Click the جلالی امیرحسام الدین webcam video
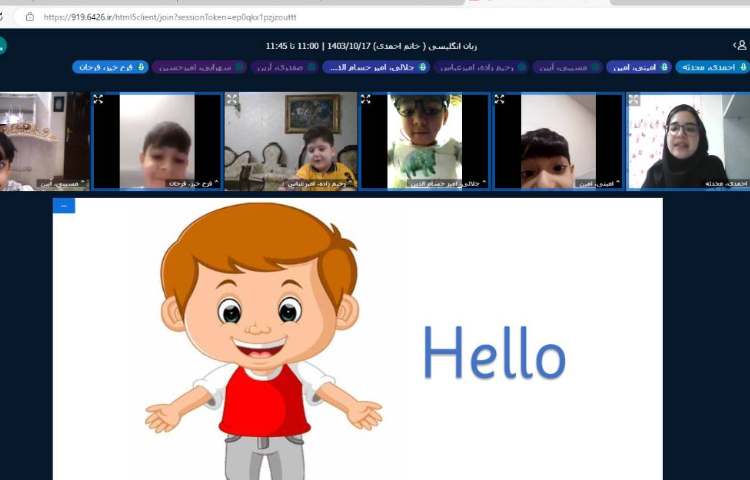This screenshot has height=480, width=750. [x=425, y=142]
